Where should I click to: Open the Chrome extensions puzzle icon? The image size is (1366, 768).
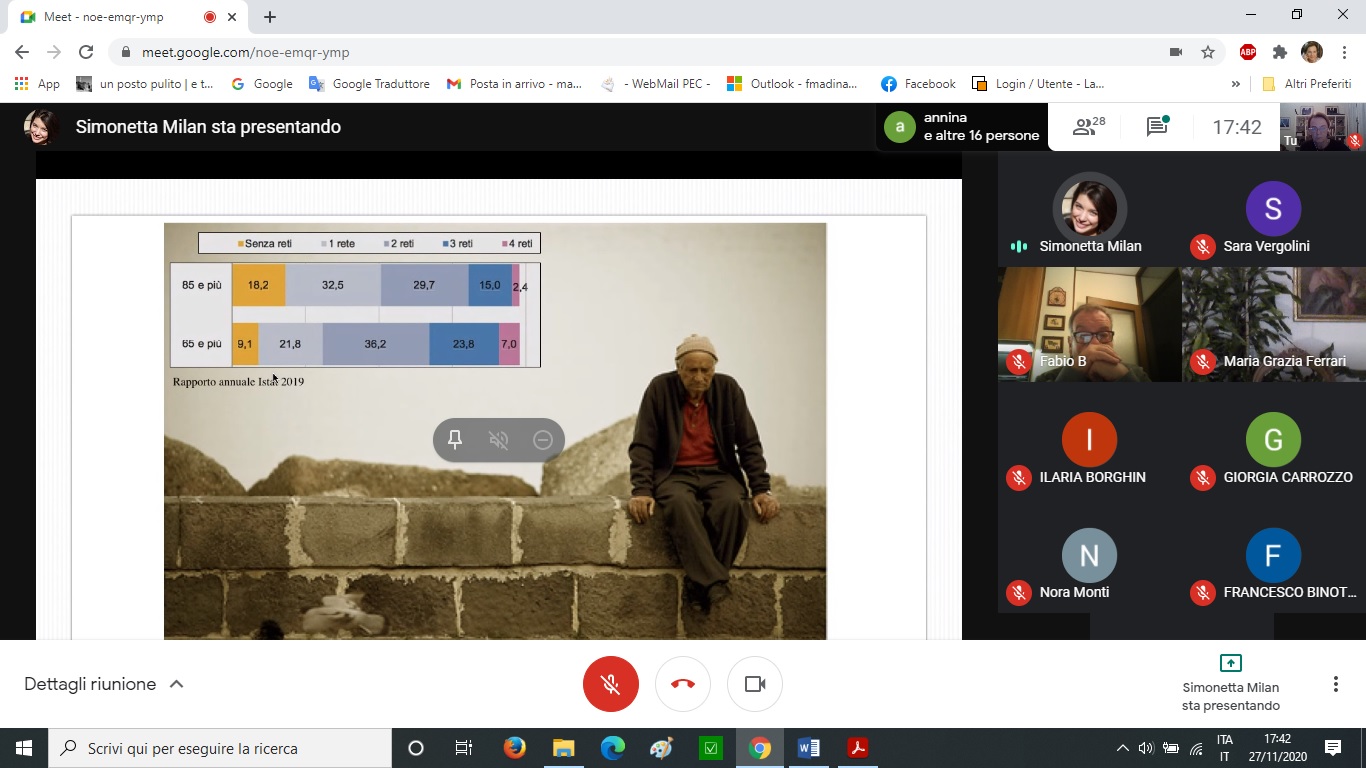click(1280, 52)
